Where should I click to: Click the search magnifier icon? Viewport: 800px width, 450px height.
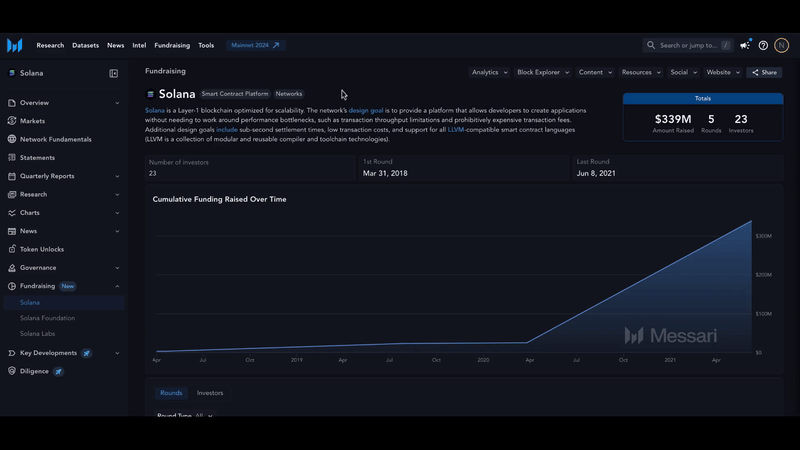point(651,45)
